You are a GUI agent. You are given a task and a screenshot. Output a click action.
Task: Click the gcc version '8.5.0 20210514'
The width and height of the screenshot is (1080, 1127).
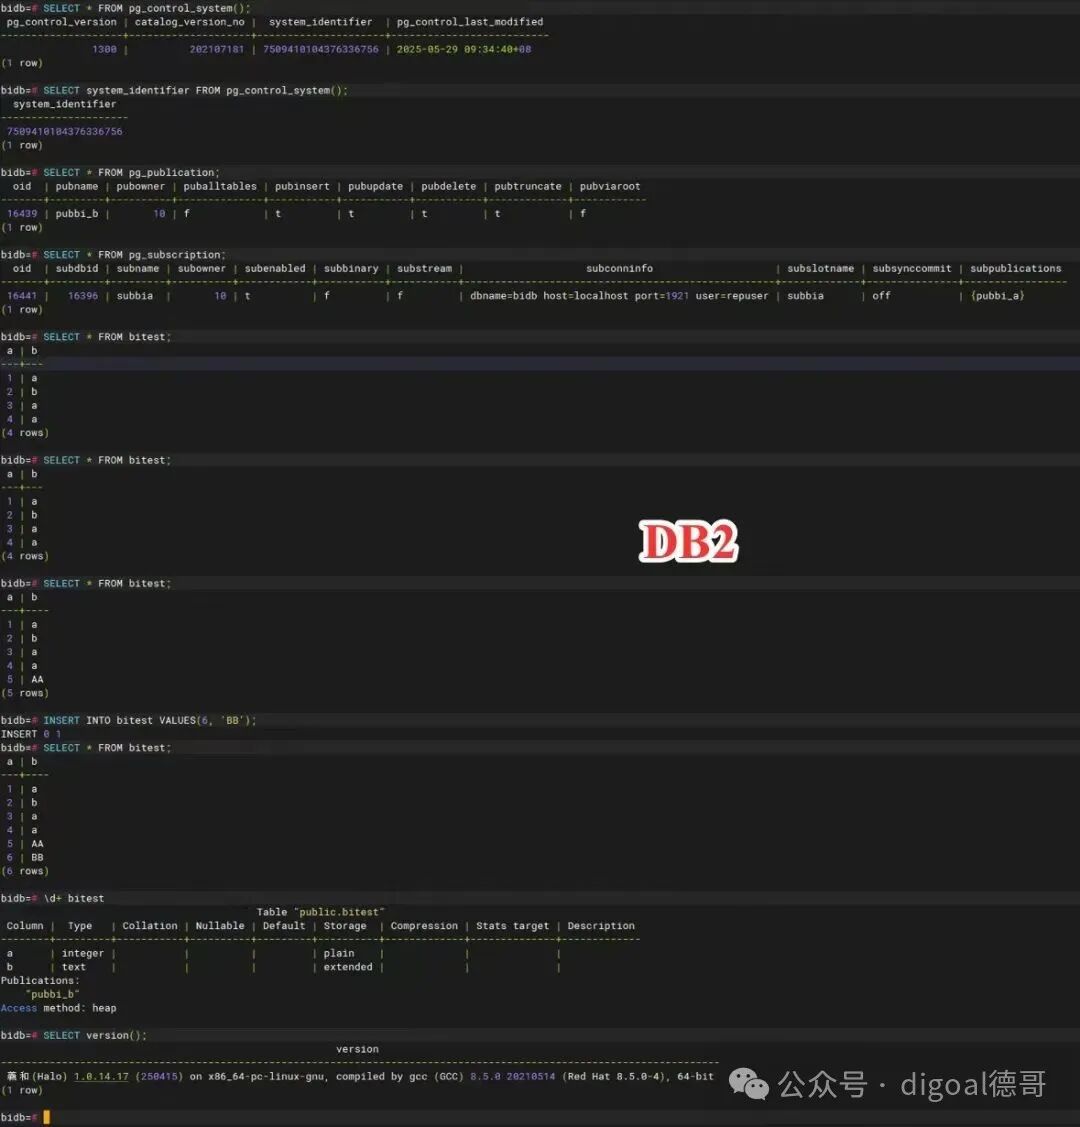(x=512, y=1076)
